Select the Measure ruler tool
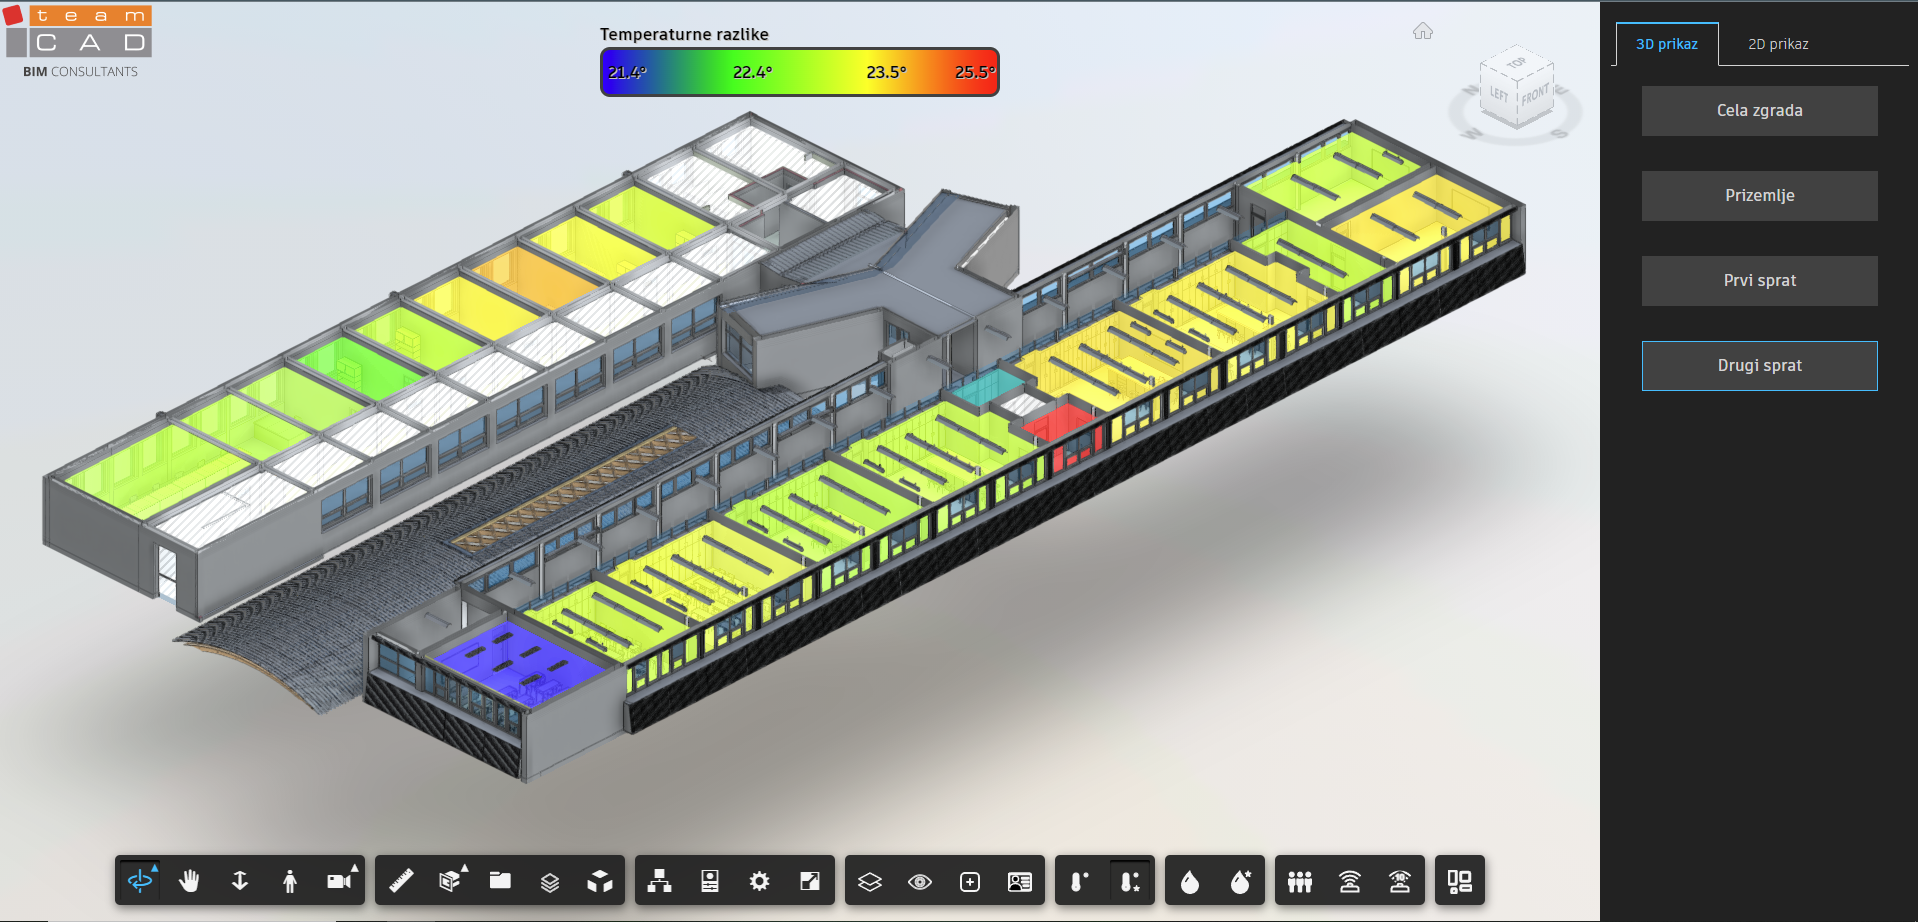1918x922 pixels. pyautogui.click(x=401, y=881)
